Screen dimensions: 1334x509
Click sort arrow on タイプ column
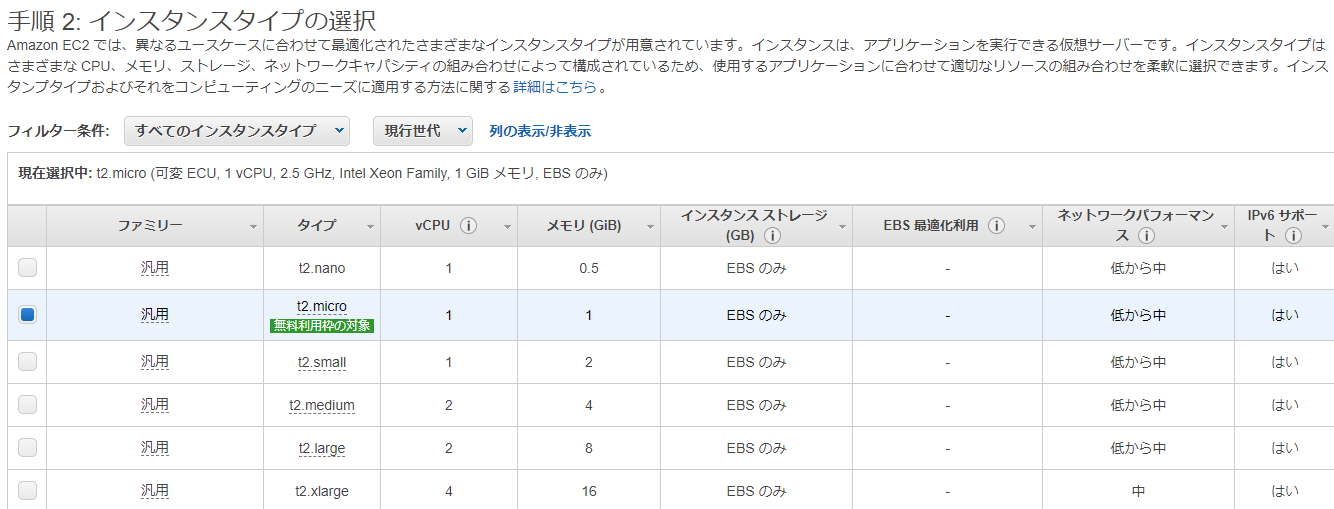pos(370,228)
